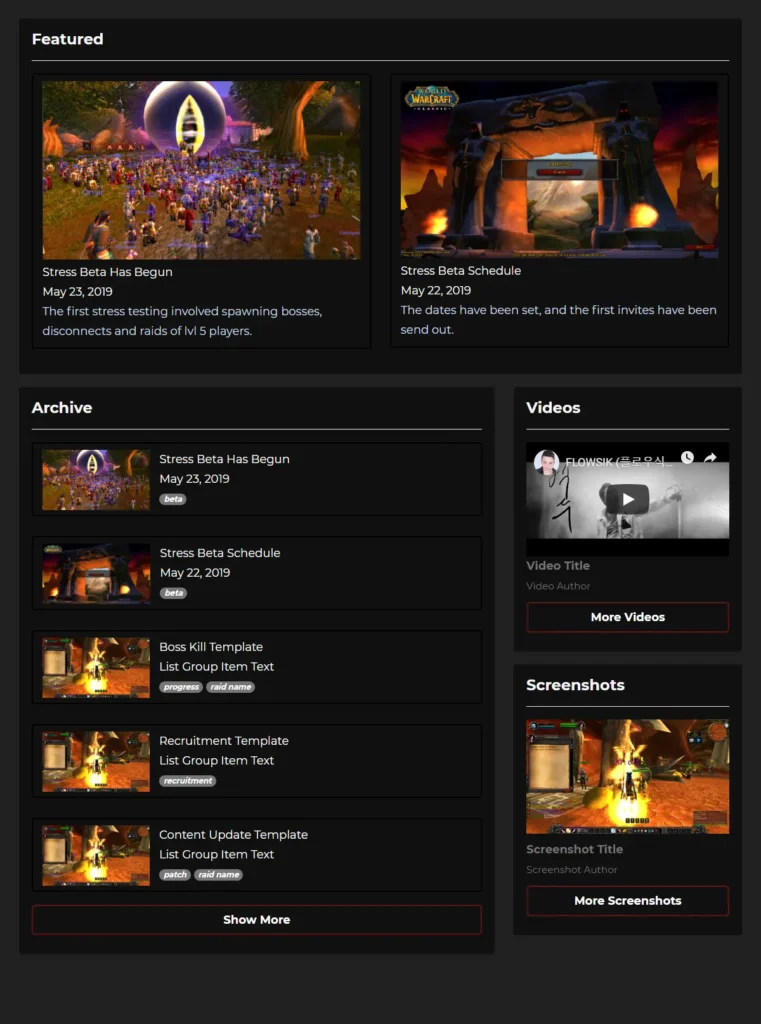The width and height of the screenshot is (761, 1024).
Task: Click the Watch Later clock icon on video
Action: point(687,458)
